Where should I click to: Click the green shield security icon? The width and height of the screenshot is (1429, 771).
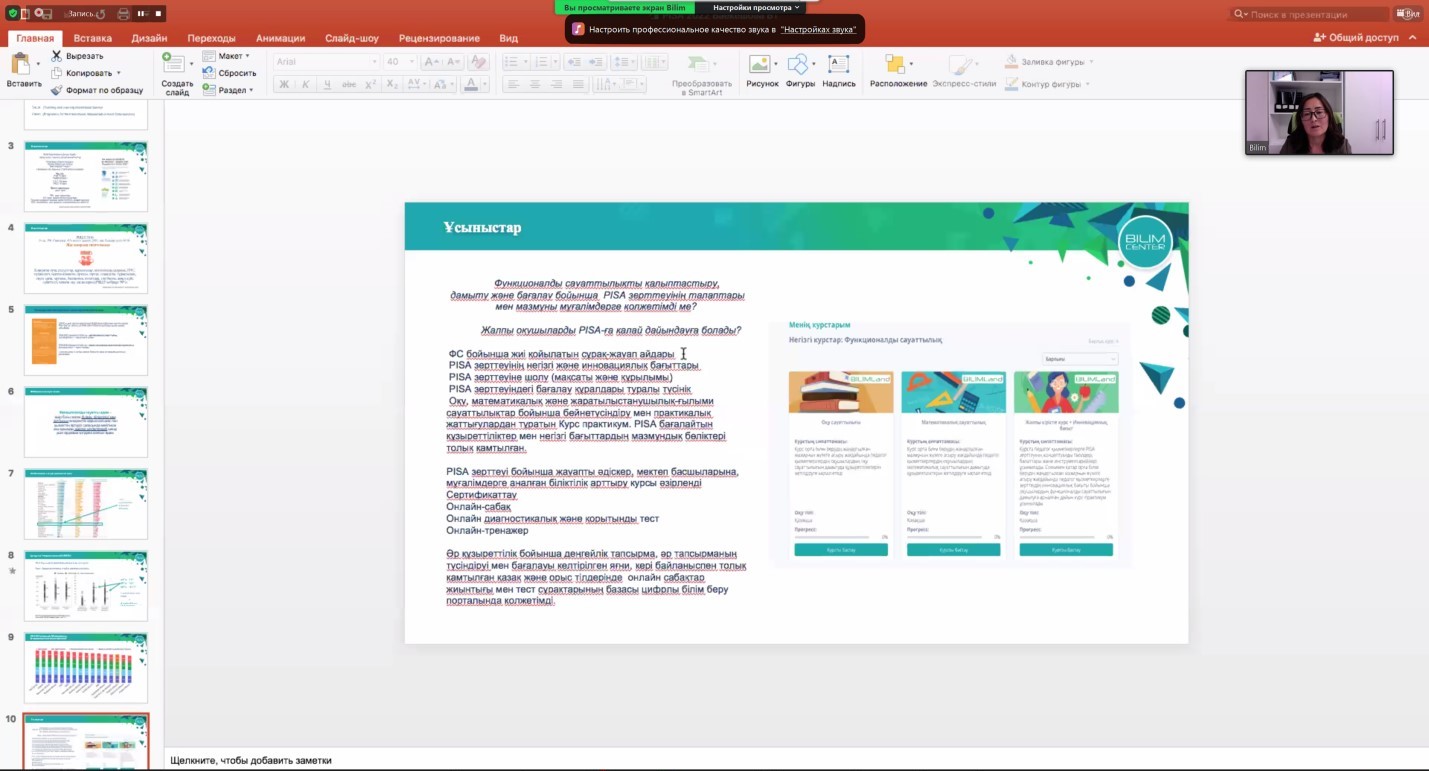click(13, 14)
